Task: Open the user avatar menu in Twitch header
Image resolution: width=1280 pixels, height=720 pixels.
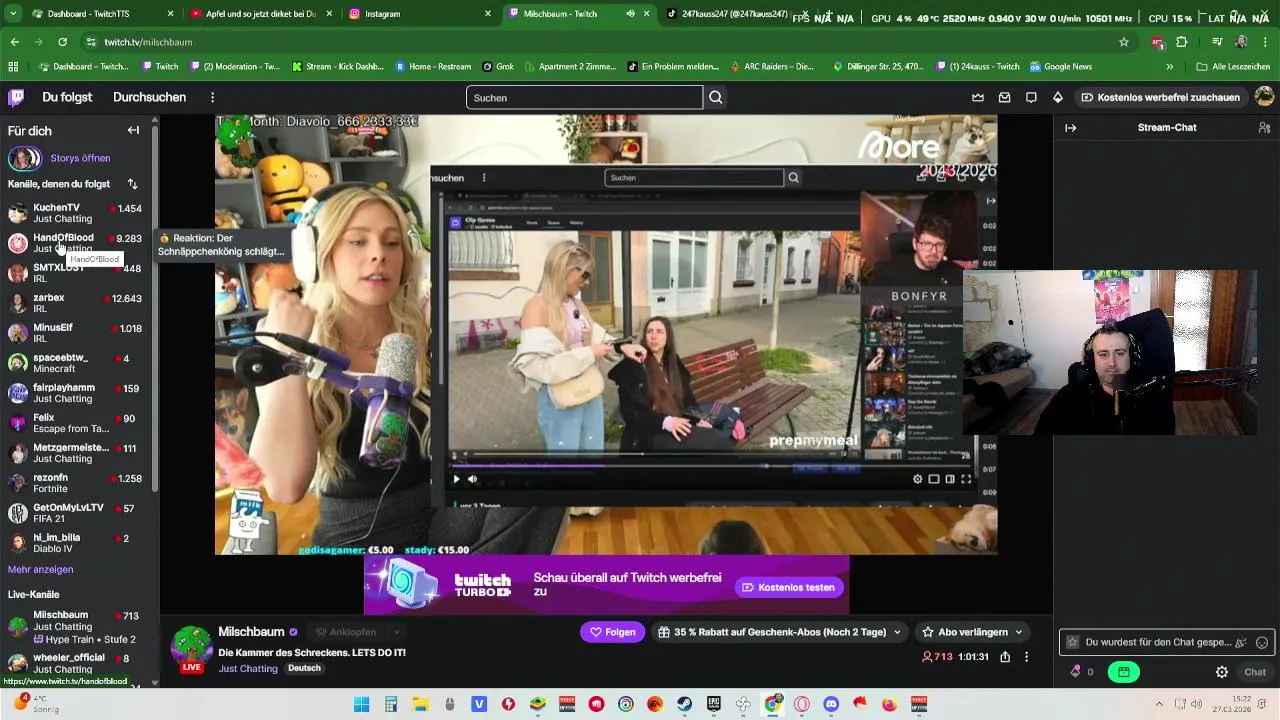Action: coord(1264,97)
